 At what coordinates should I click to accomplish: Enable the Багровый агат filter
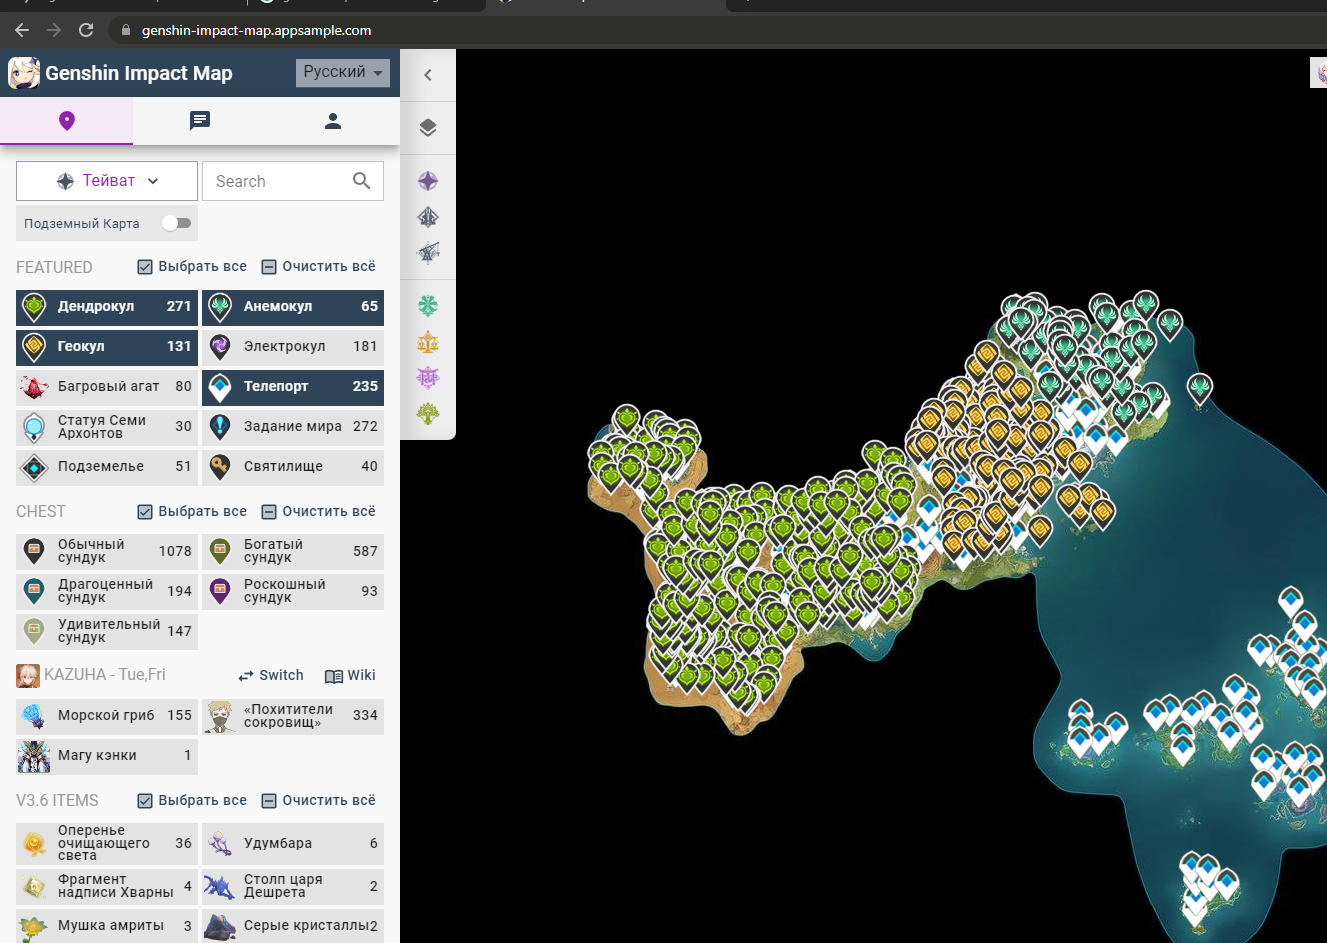pyautogui.click(x=107, y=387)
